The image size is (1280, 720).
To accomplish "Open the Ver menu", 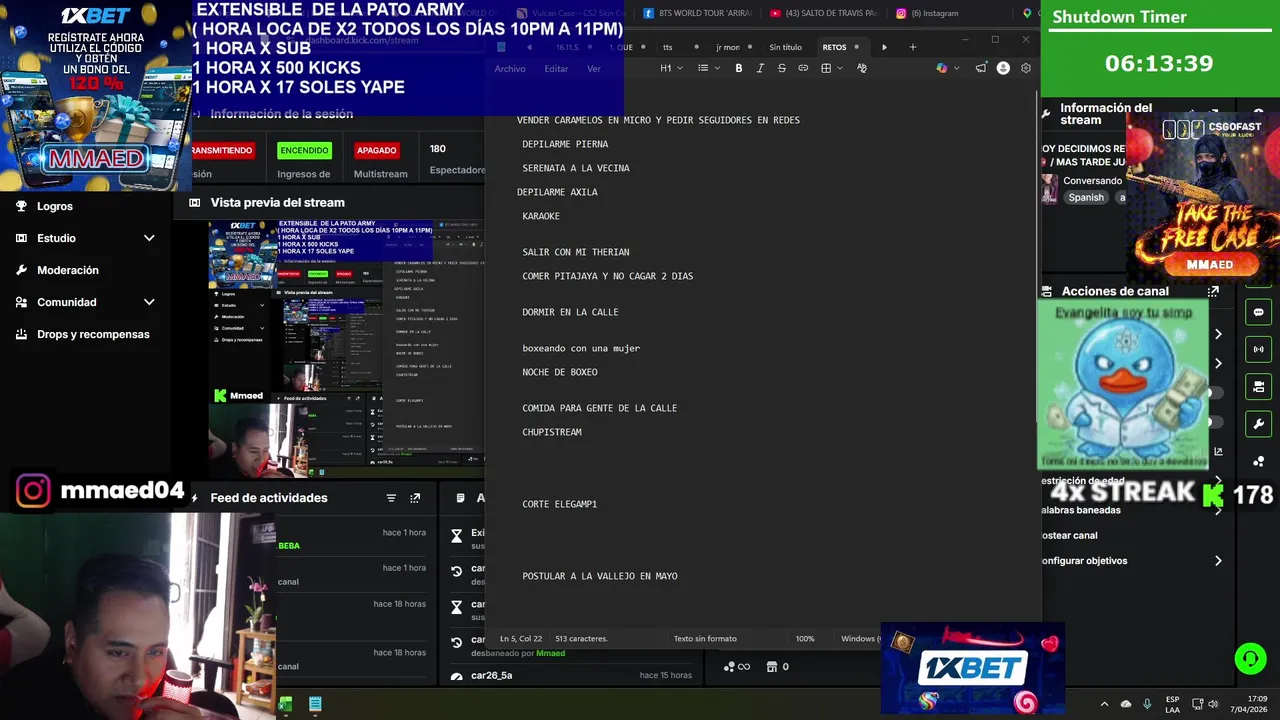I will point(594,69).
